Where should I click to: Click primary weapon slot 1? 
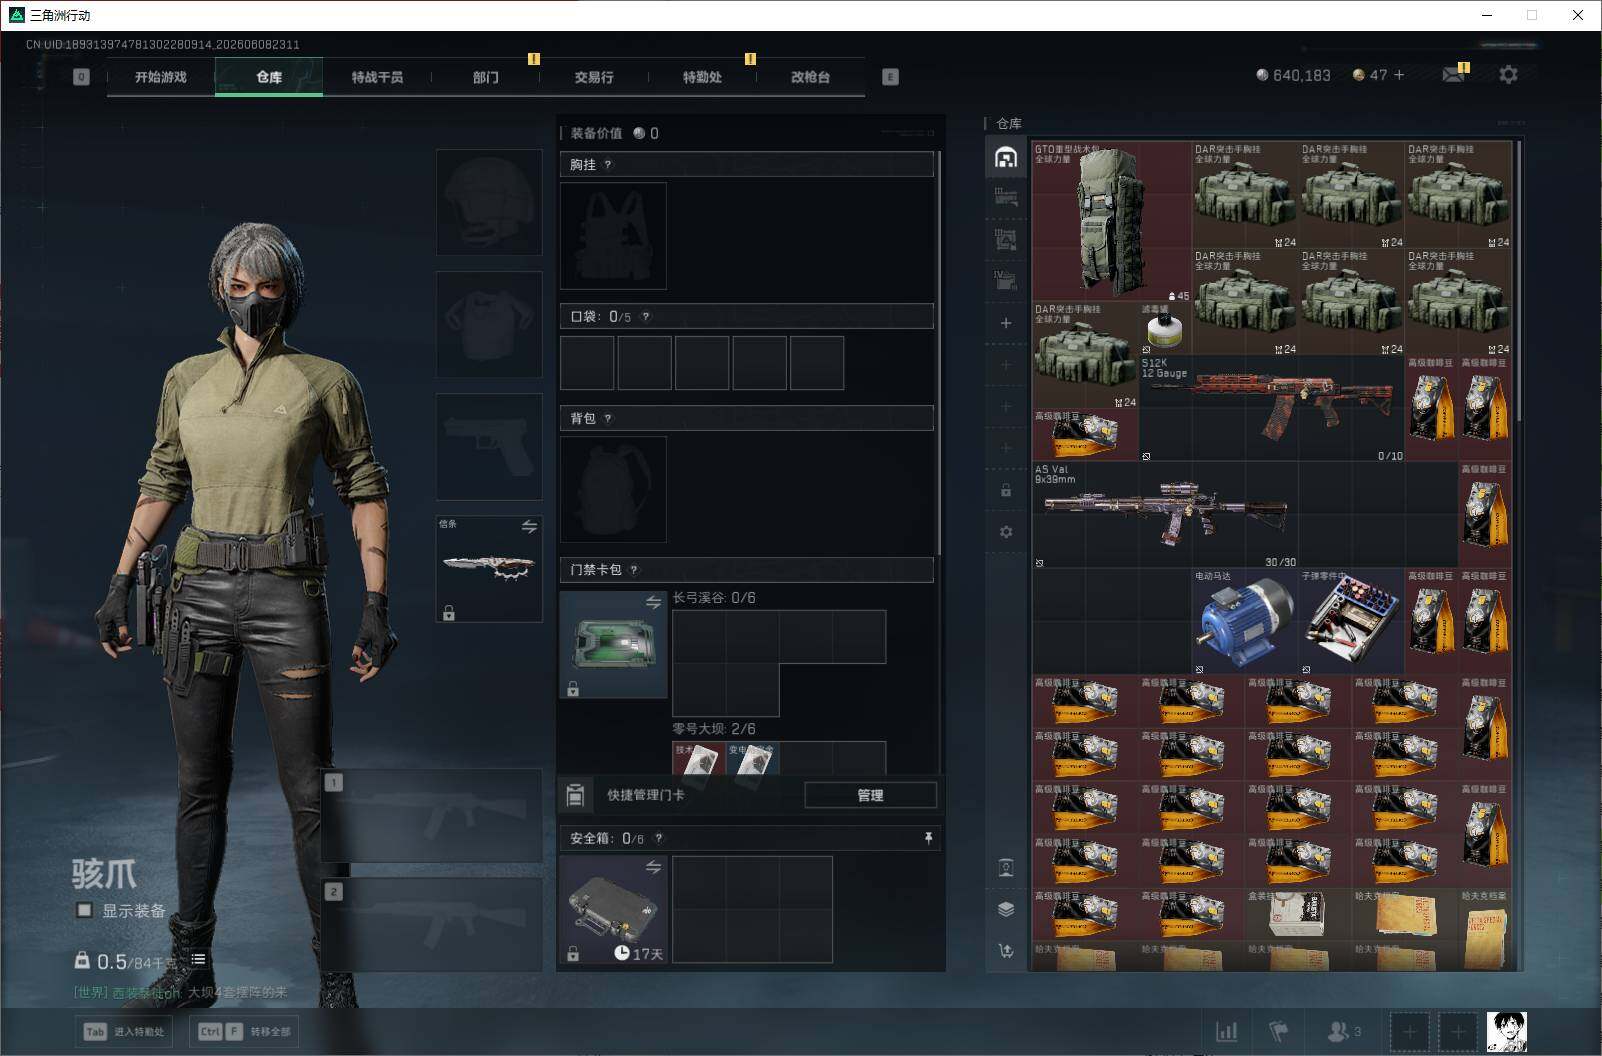click(x=432, y=815)
